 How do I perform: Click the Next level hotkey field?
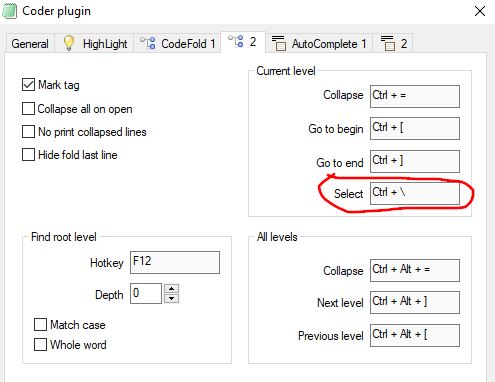(x=415, y=302)
